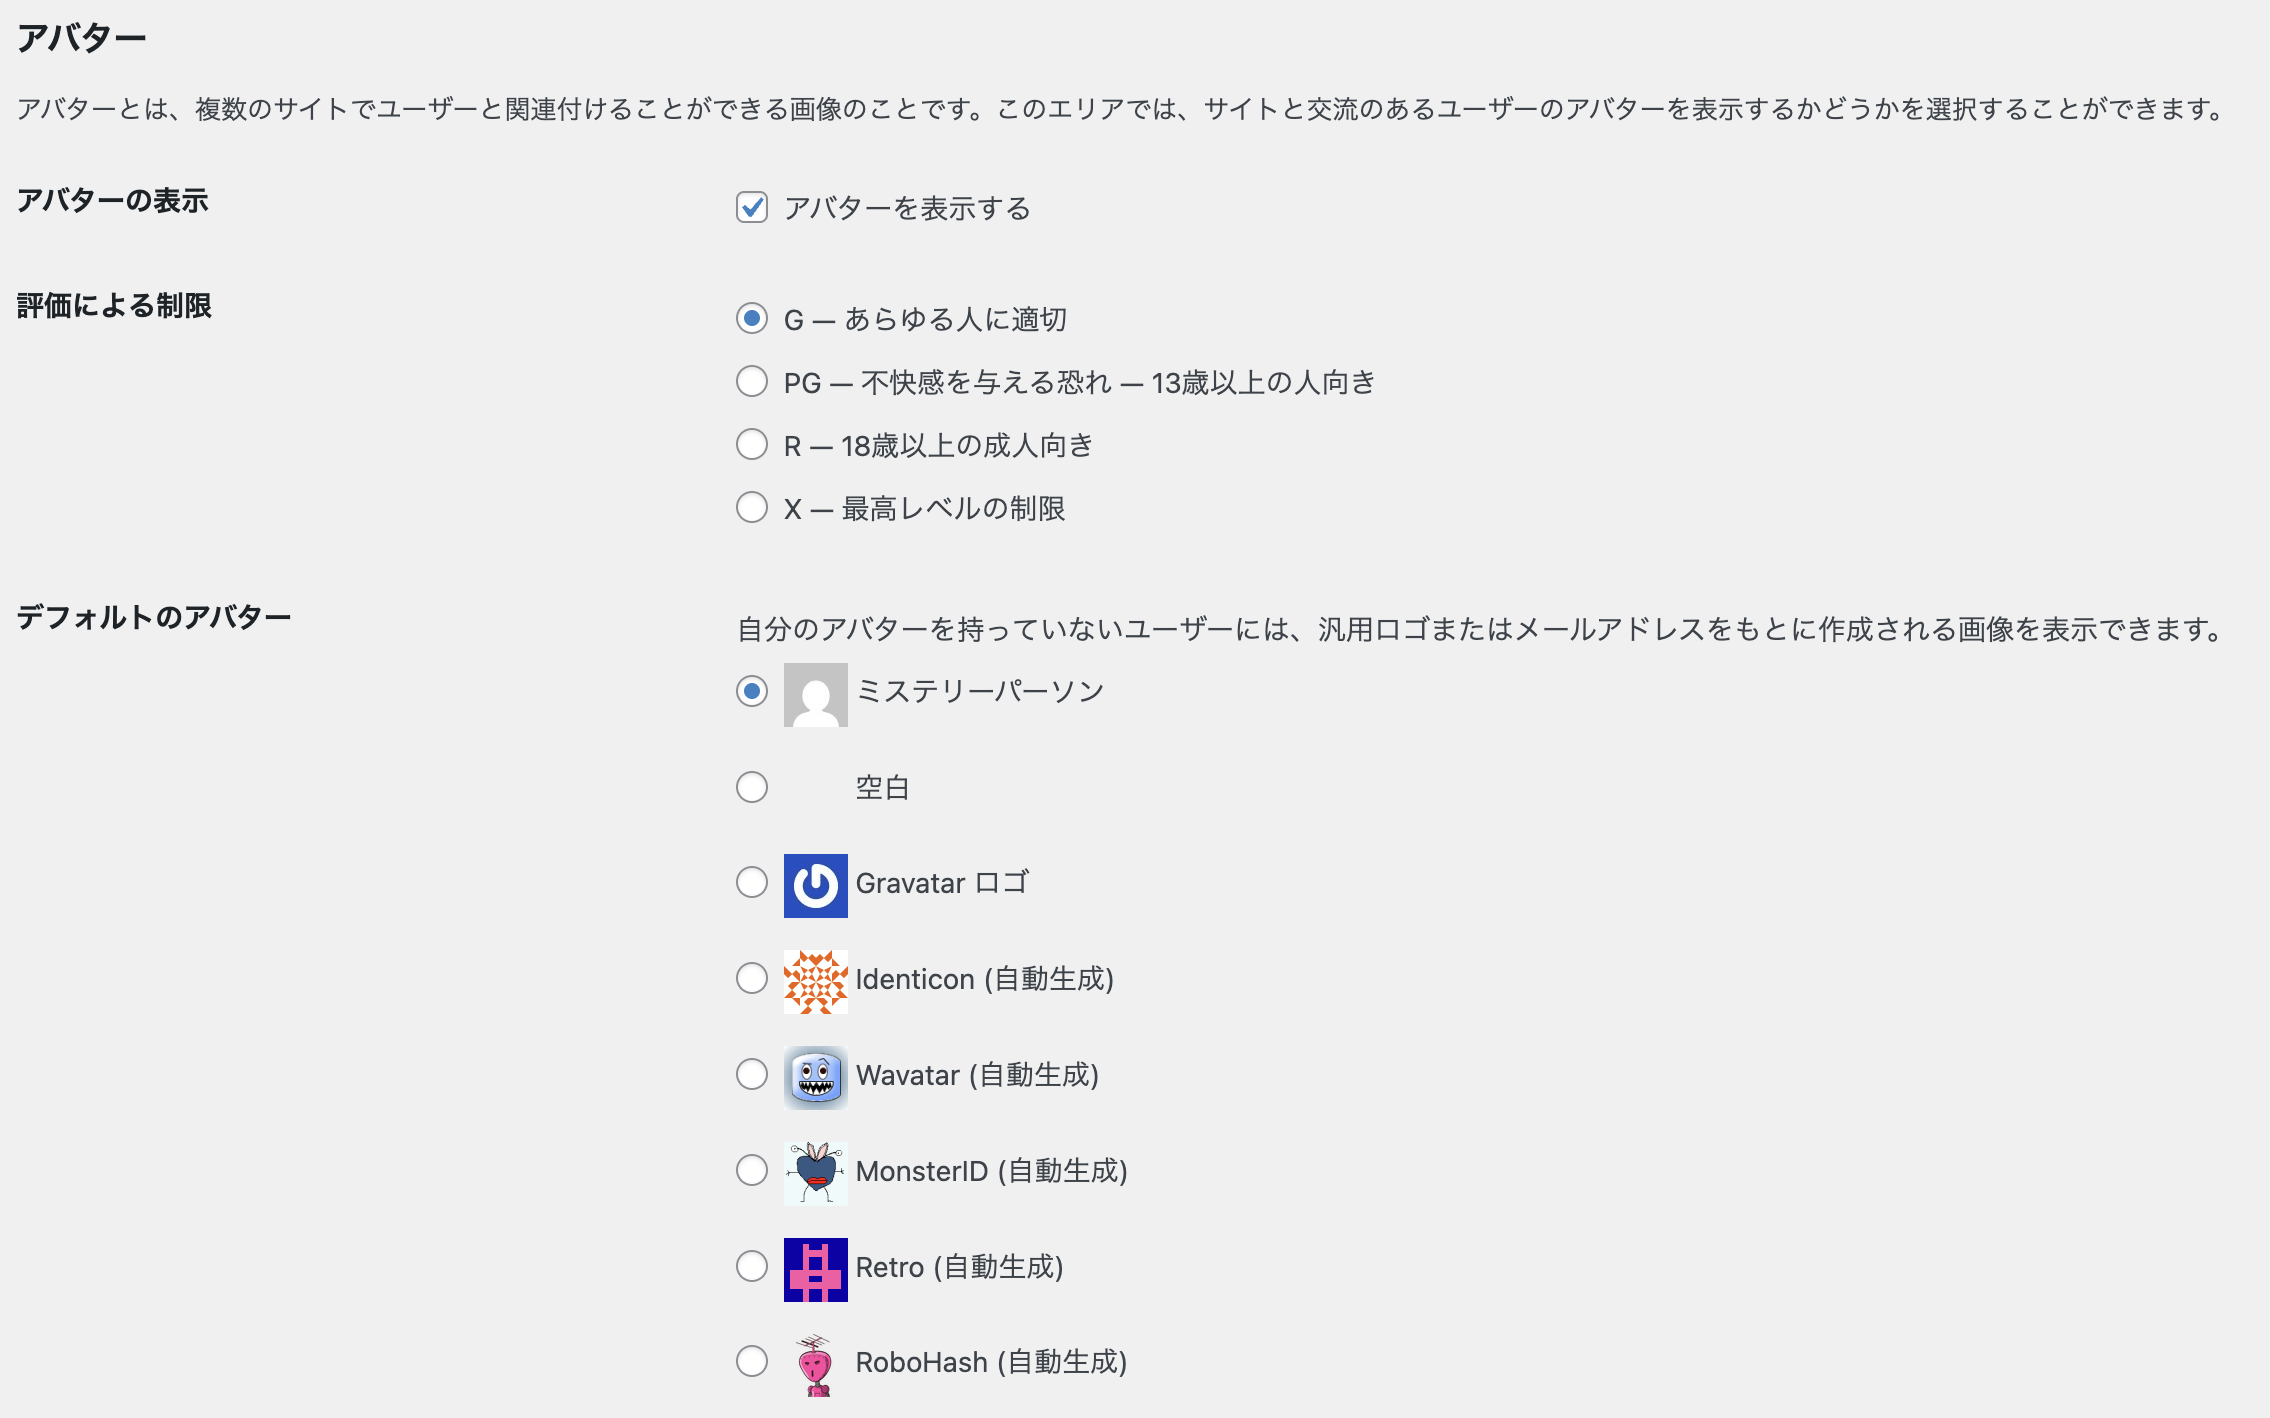Click the Retro pixel avatar icon
The height and width of the screenshot is (1418, 2270).
[x=815, y=1269]
